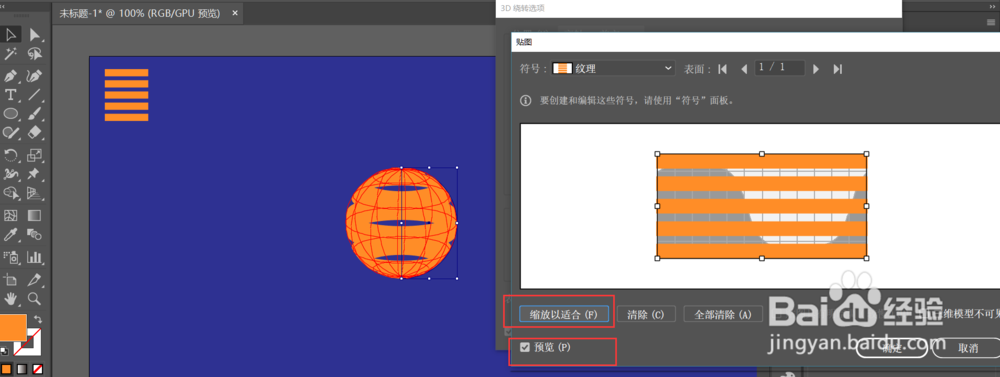Viewport: 1000px width, 377px height.
Task: Select the Slice tool
Action: (34, 279)
